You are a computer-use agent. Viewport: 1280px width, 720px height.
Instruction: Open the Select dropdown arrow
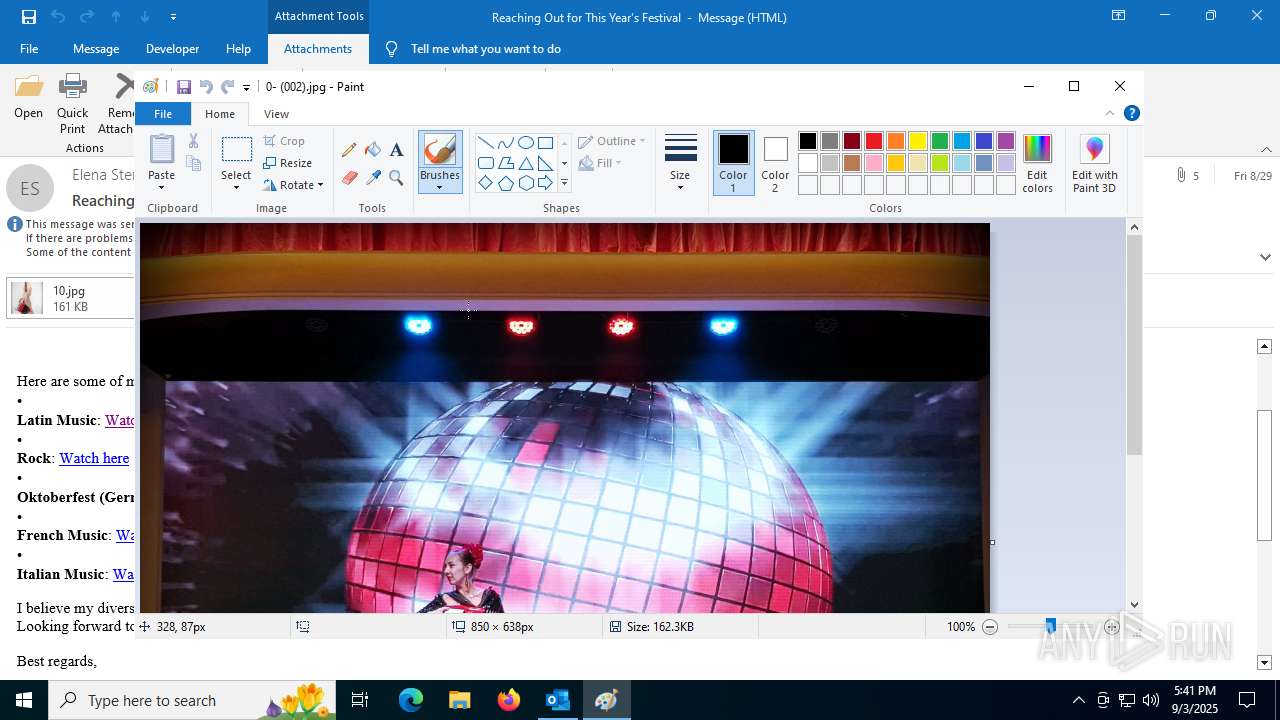point(236,187)
